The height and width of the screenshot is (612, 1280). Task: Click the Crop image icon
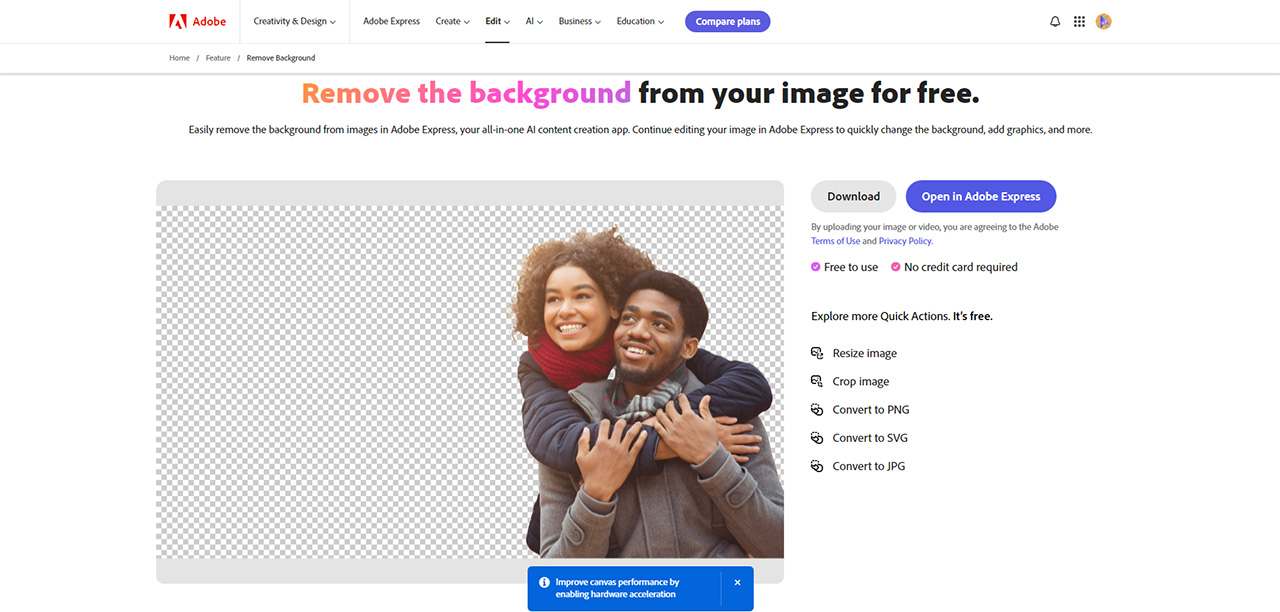point(817,381)
